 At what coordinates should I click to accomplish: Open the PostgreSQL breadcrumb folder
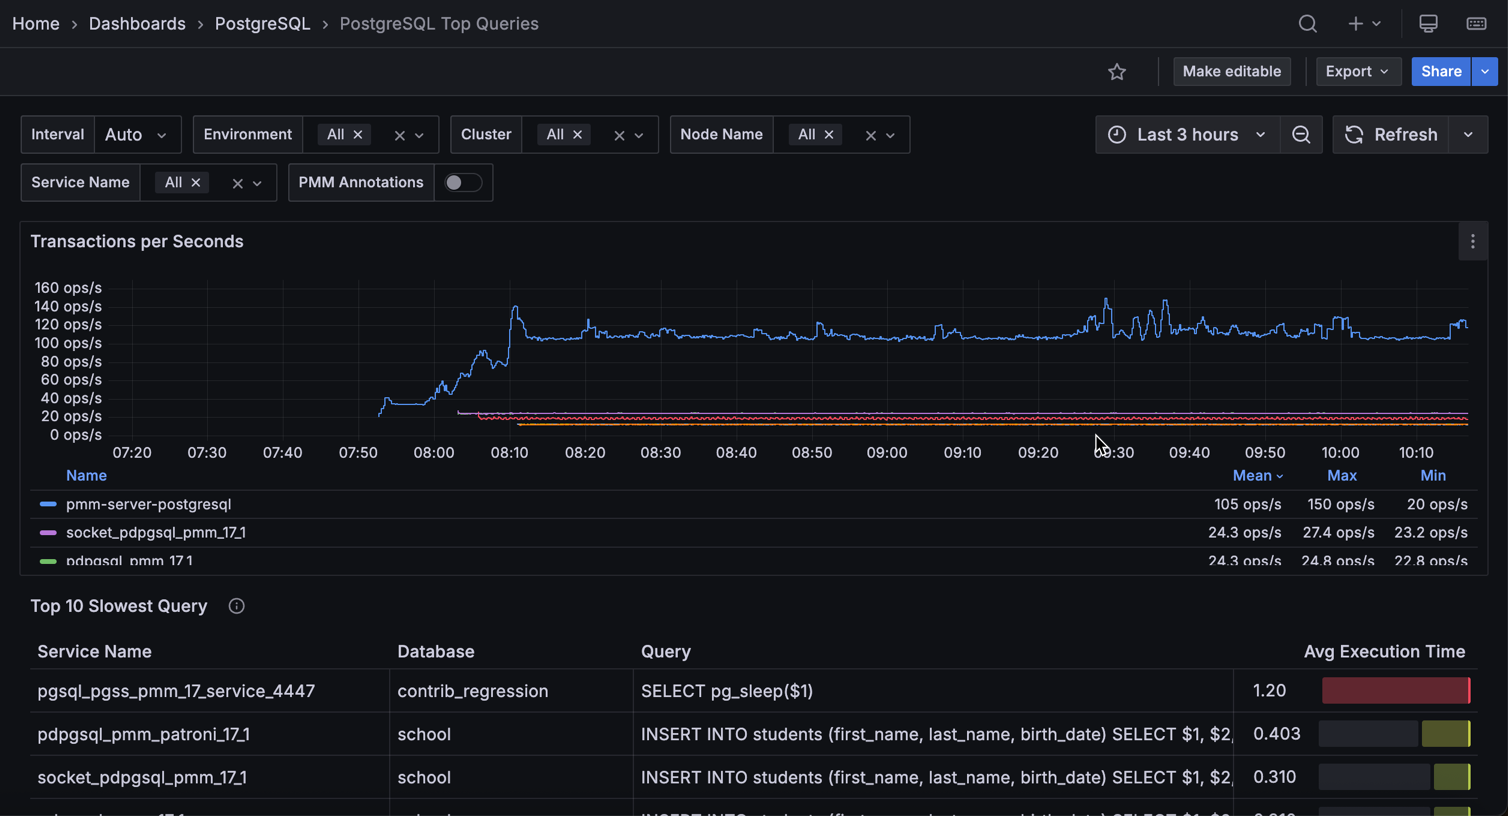tap(262, 23)
